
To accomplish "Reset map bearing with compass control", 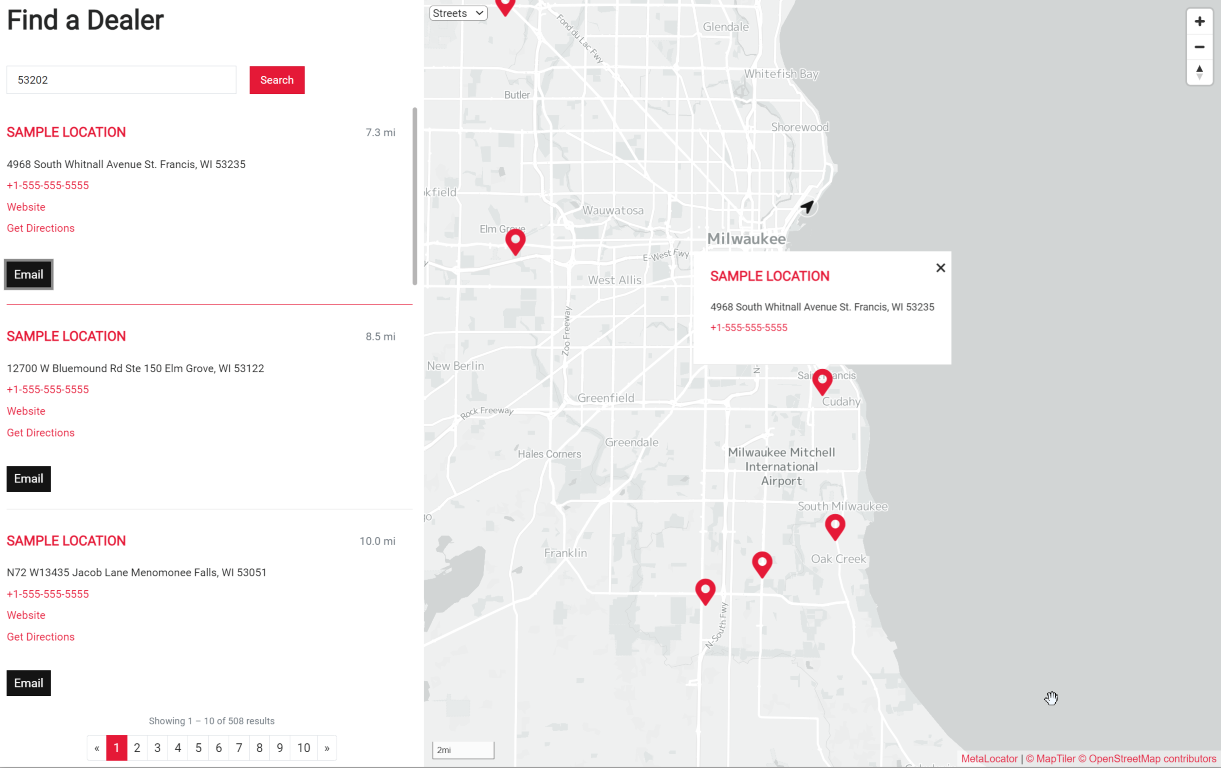I will coord(1199,71).
